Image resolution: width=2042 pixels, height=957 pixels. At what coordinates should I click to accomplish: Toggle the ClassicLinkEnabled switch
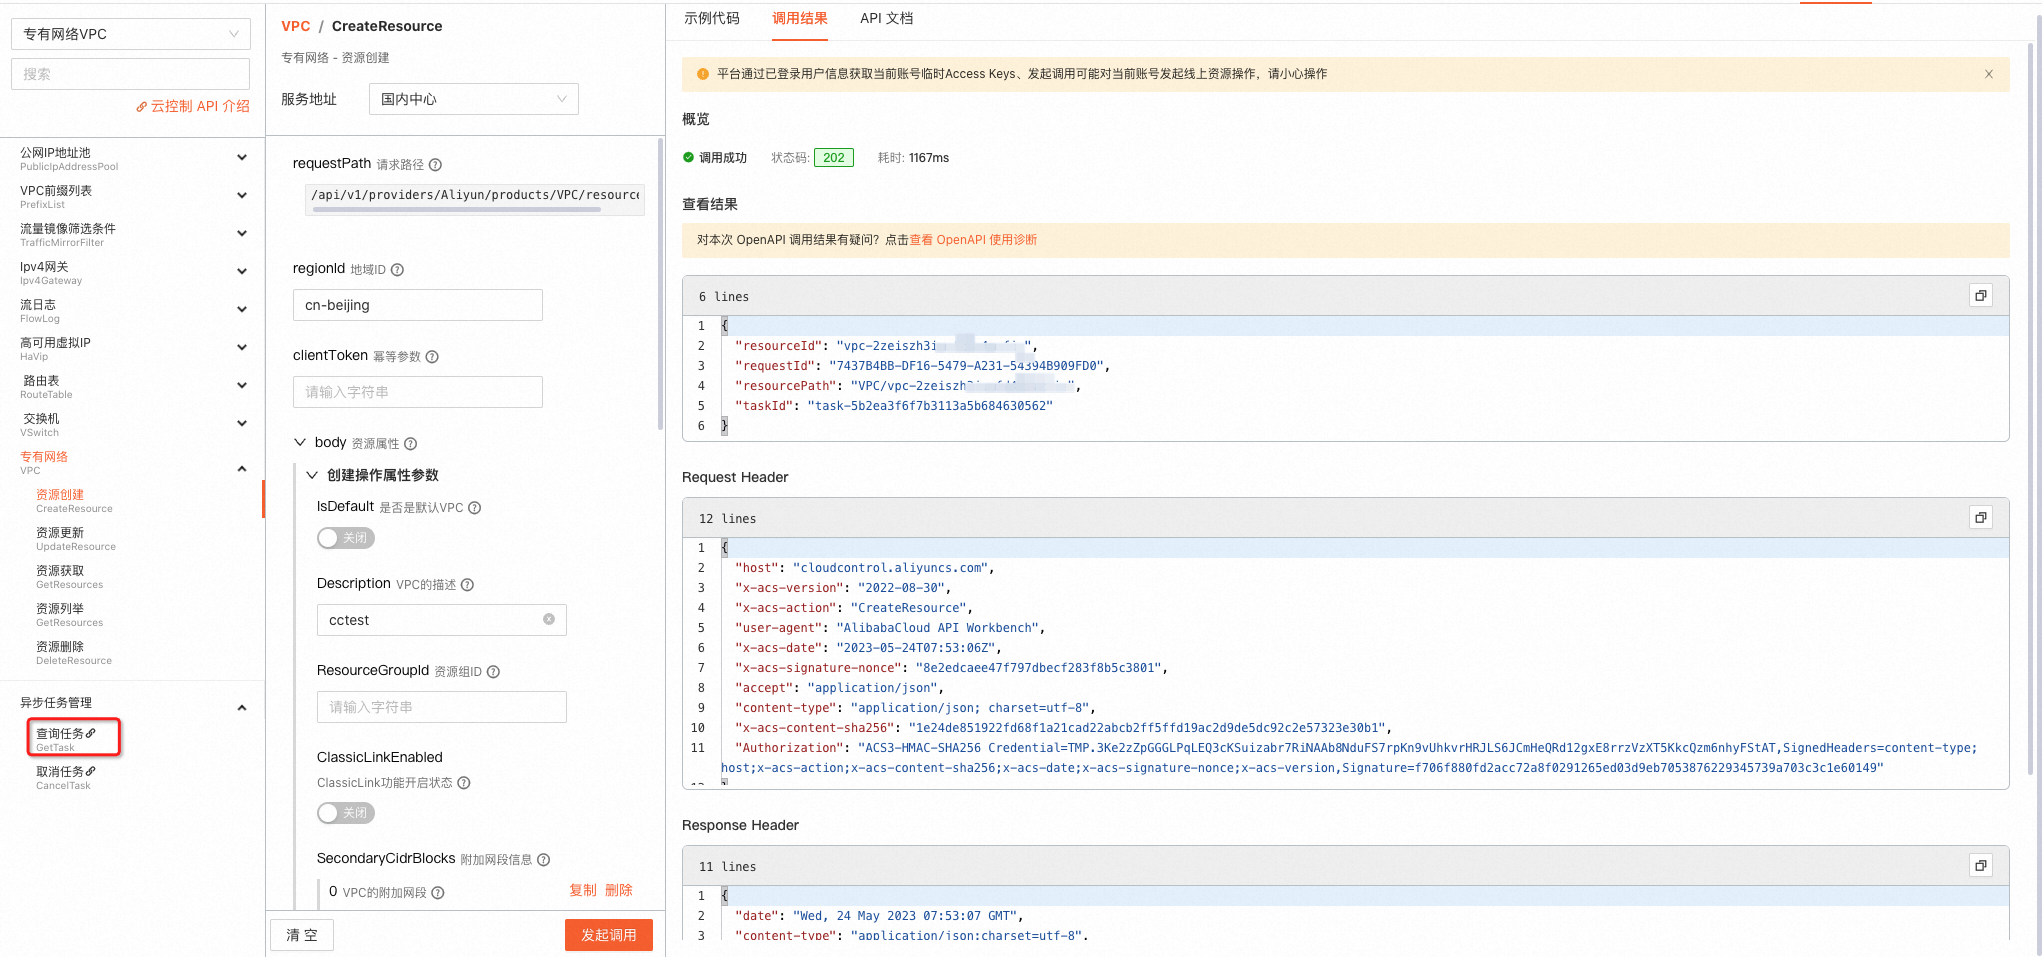pos(346,813)
